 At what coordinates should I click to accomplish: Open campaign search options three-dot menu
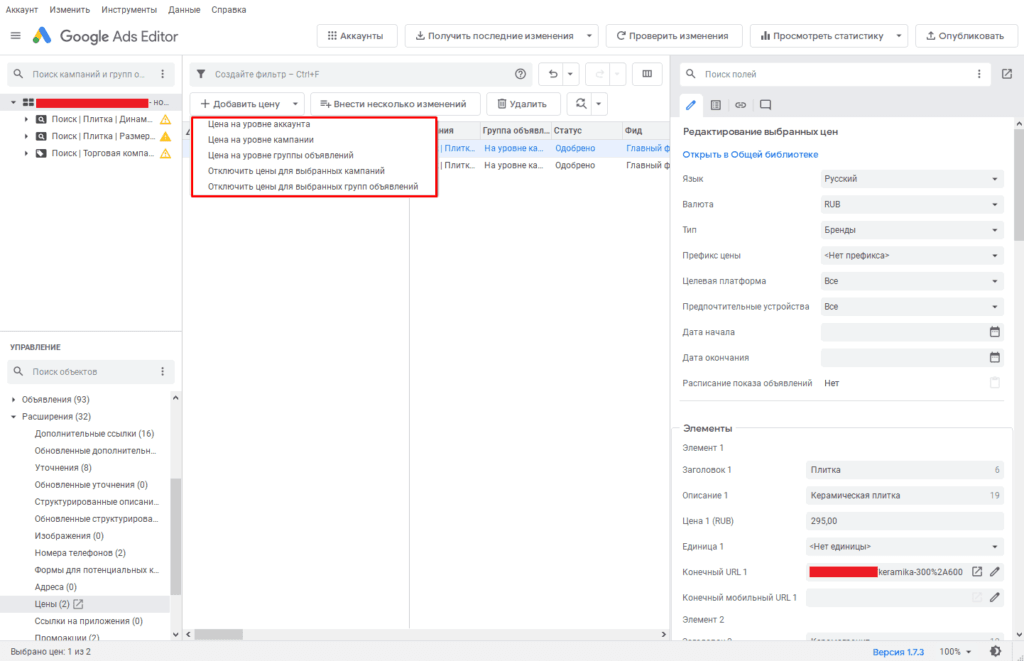click(163, 74)
